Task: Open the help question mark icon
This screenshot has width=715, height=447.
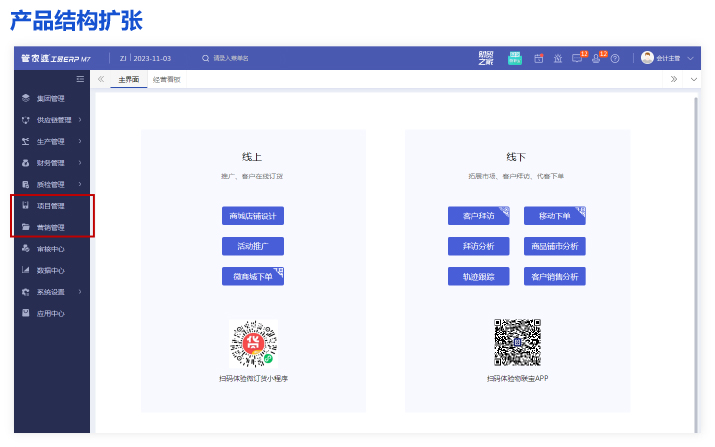Action: point(615,59)
